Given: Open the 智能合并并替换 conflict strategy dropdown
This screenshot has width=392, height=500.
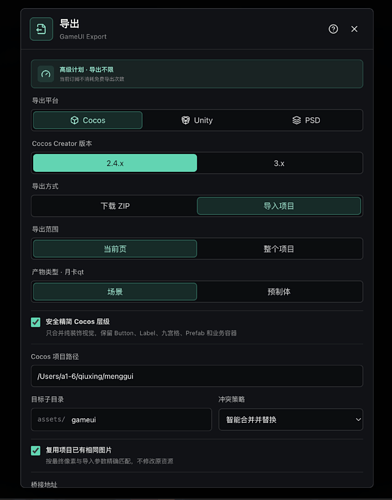Looking at the screenshot, I should 291,420.
